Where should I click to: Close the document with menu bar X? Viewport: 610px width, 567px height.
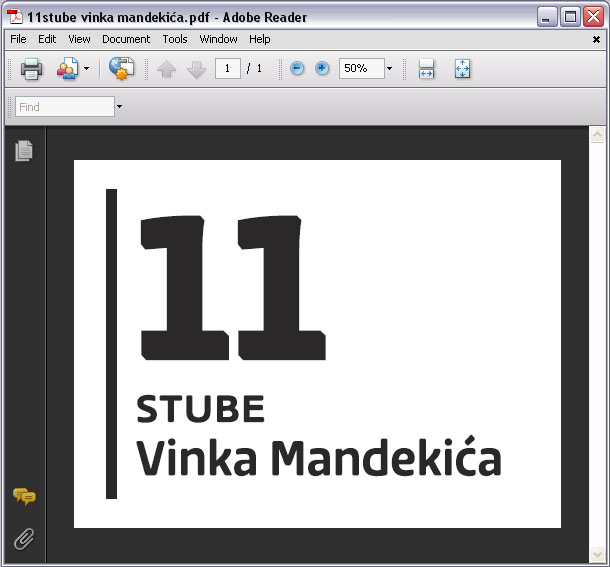596,39
